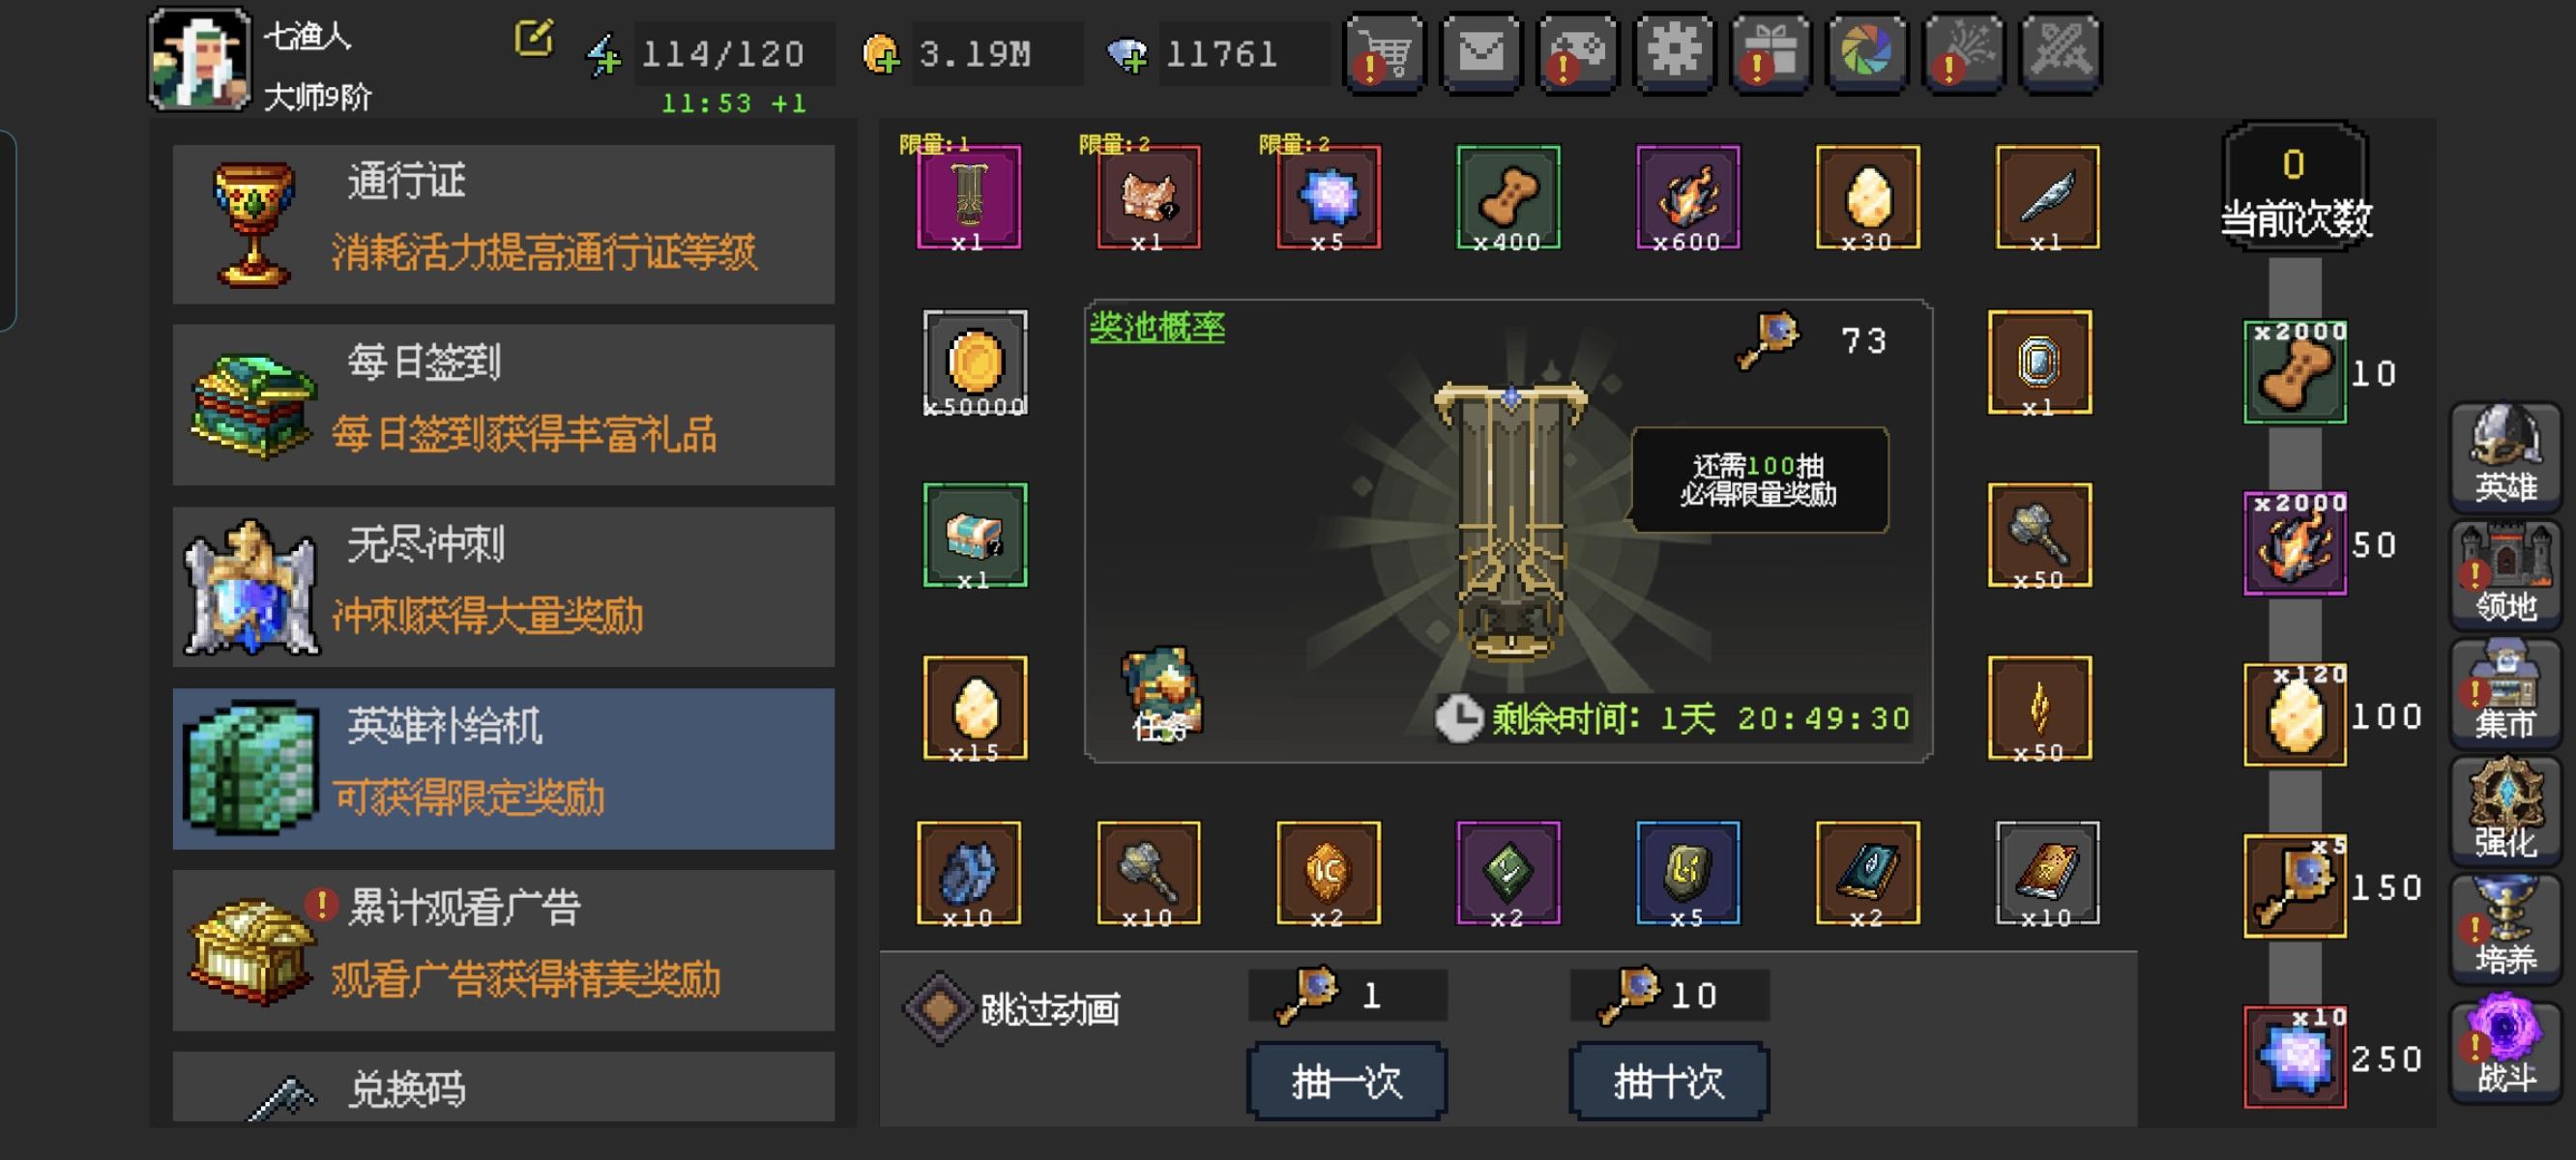
Task: Click the edit name pencil icon
Action: (534, 38)
